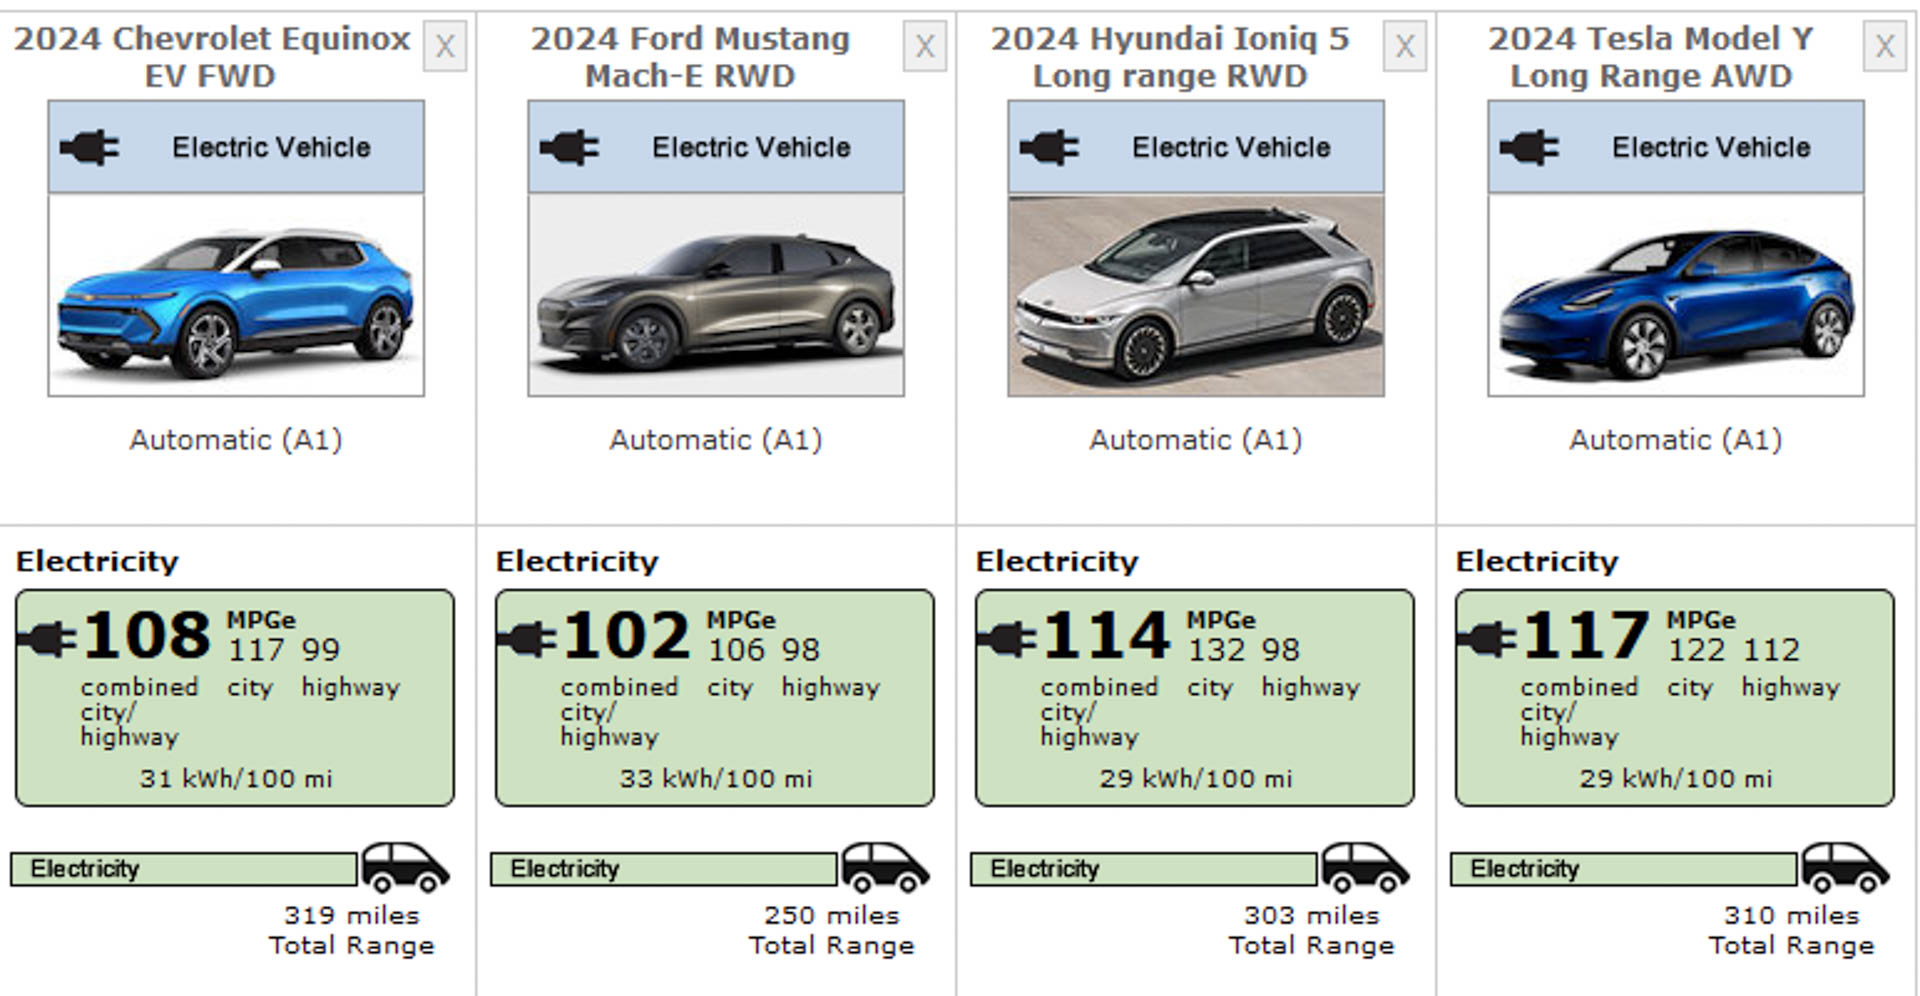Click the 102 MPGe rating box for Mustang
This screenshot has height=996, width=1920.
[715, 698]
